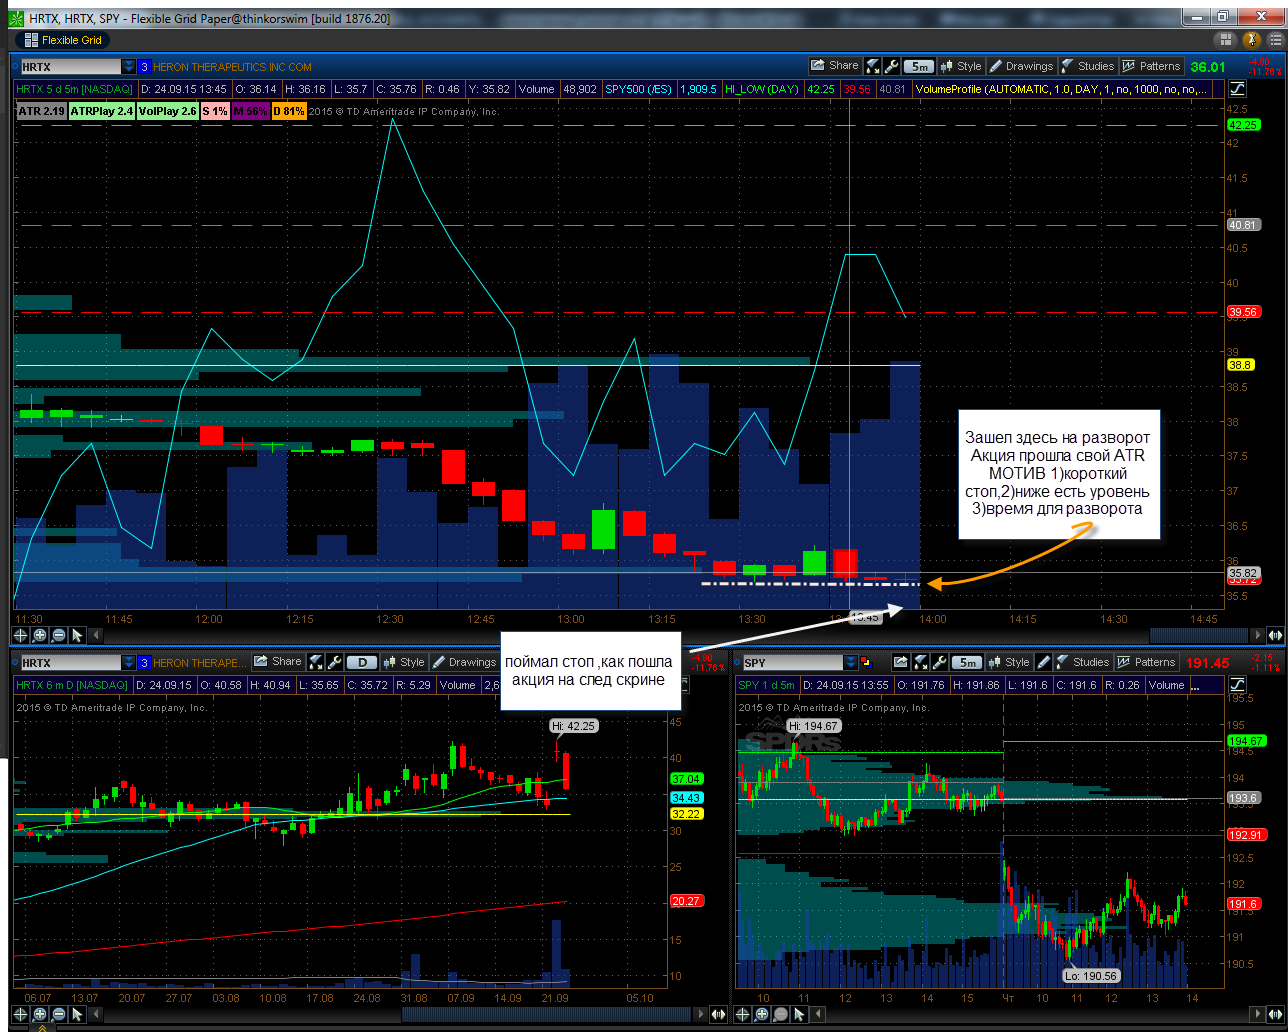Open the Flexible Grid tab
Viewport: 1288px width, 1032px height.
(63, 40)
